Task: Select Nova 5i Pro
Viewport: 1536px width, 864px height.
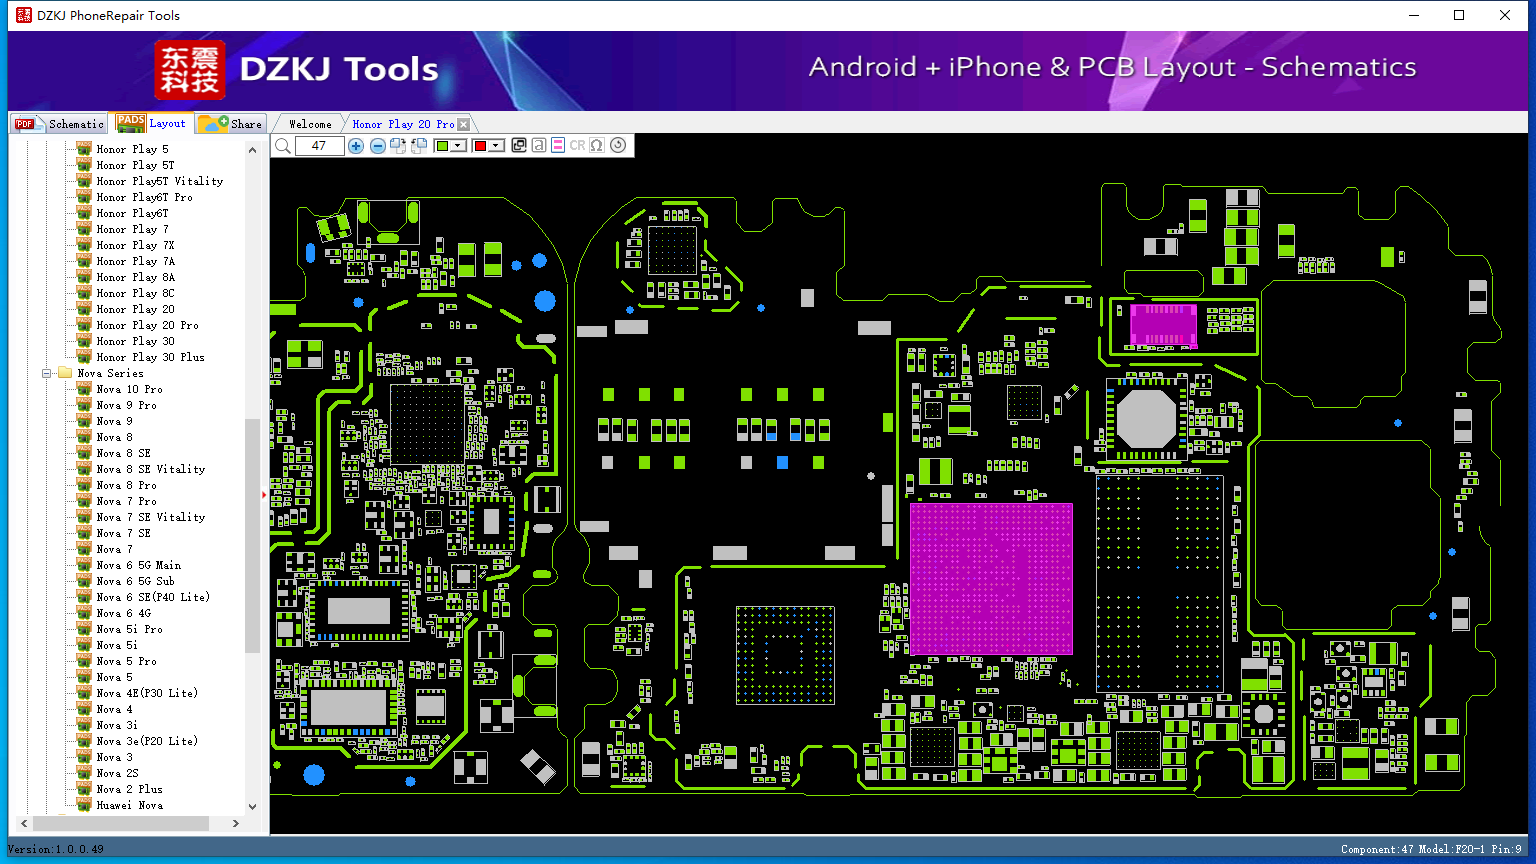Action: point(129,629)
